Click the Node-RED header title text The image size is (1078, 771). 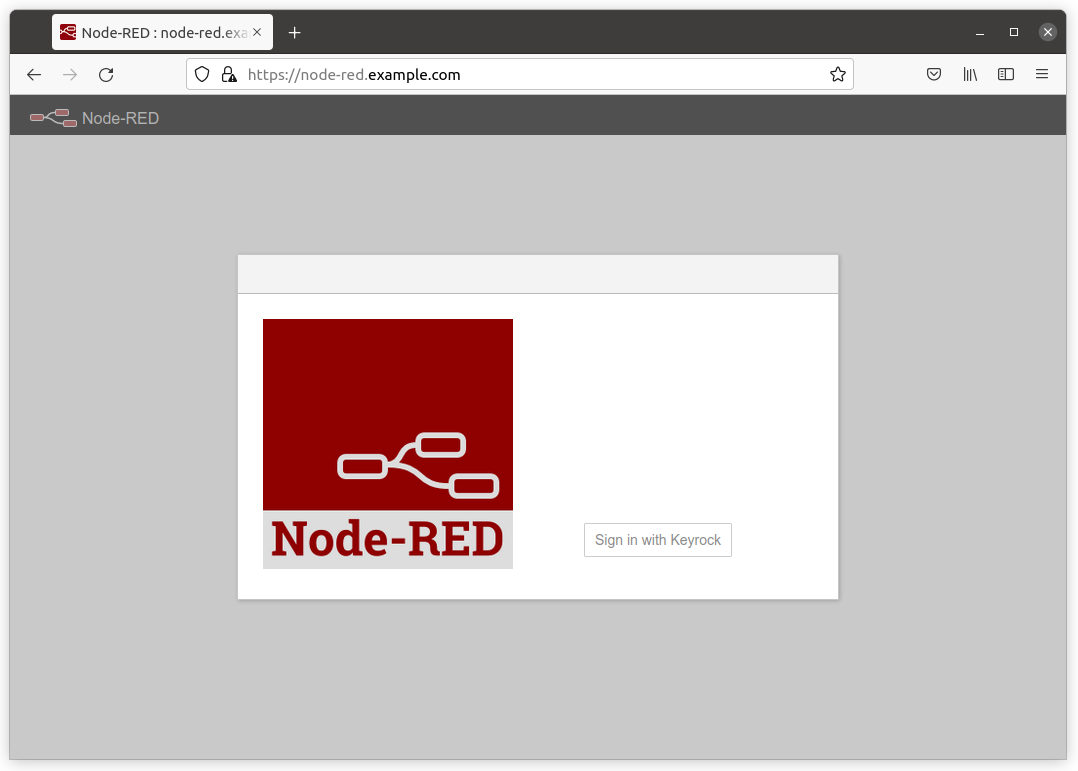click(120, 118)
